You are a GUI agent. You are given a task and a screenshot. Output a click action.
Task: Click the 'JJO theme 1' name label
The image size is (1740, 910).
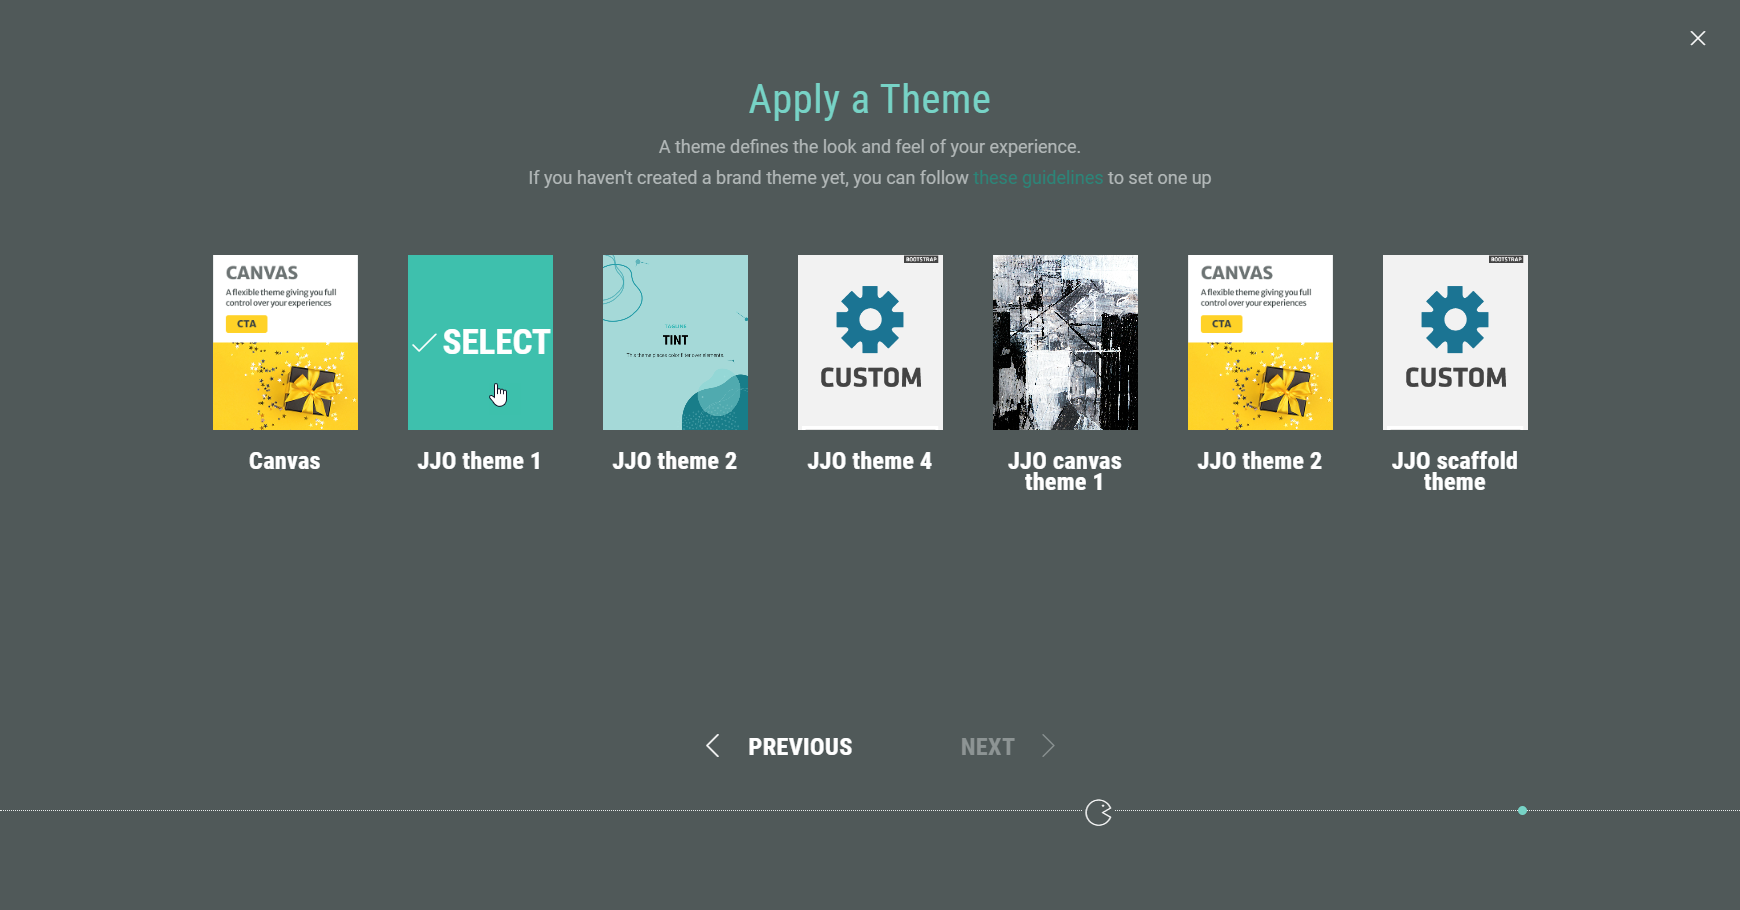click(x=480, y=461)
